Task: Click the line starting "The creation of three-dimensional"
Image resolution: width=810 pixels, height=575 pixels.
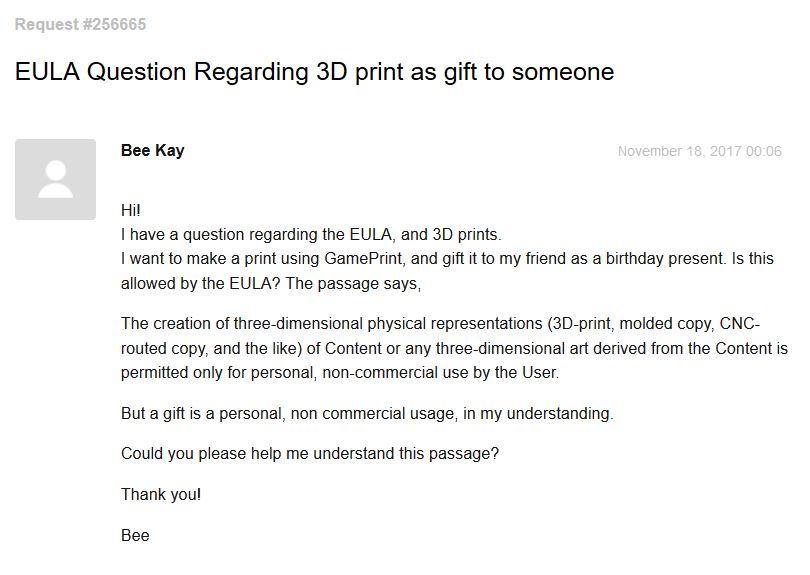Action: tap(330, 324)
